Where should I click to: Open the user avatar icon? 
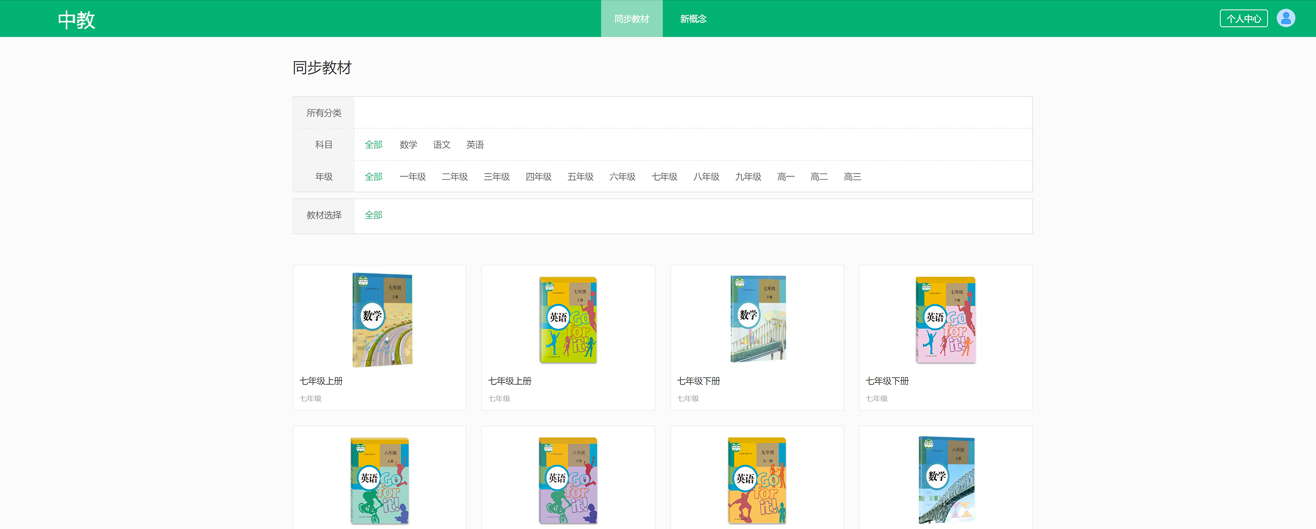(x=1286, y=18)
